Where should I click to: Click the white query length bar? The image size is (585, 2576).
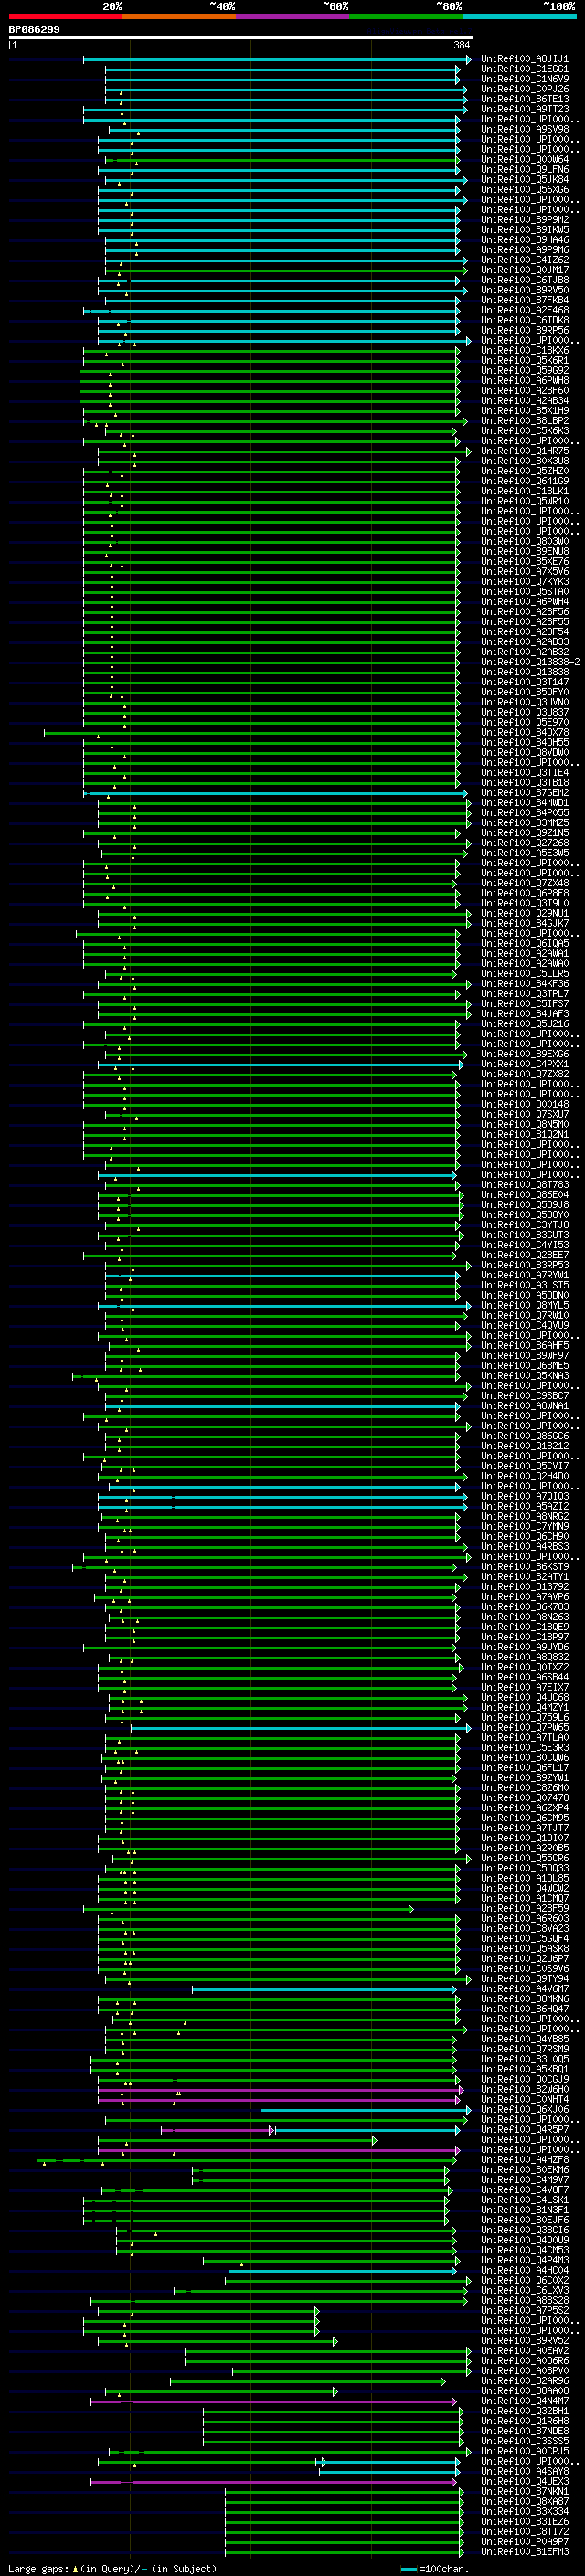(x=241, y=37)
